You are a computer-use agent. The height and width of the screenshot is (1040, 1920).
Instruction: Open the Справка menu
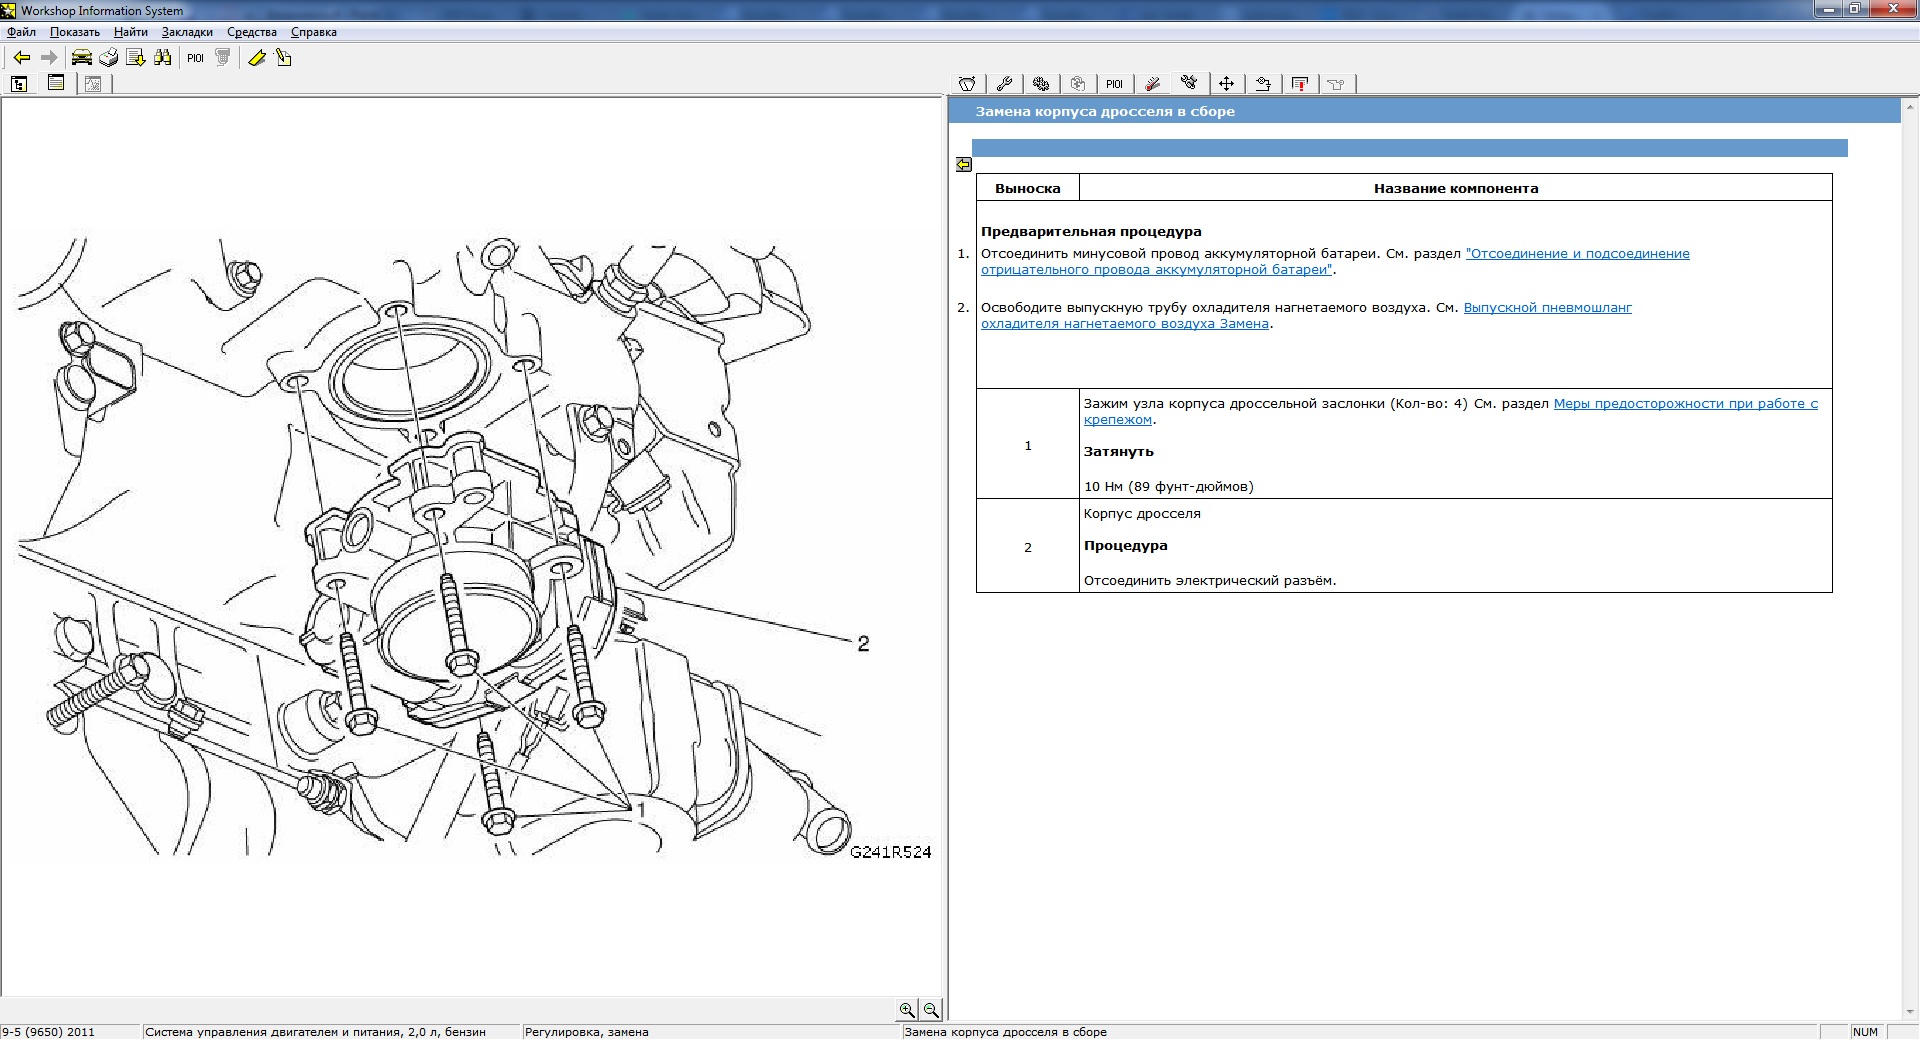pos(313,32)
